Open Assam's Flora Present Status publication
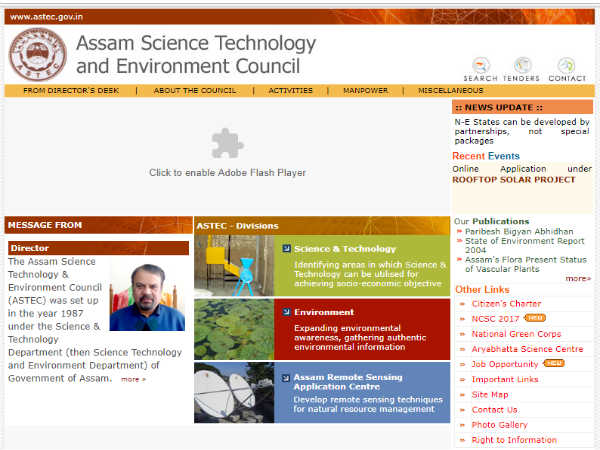 tap(526, 264)
